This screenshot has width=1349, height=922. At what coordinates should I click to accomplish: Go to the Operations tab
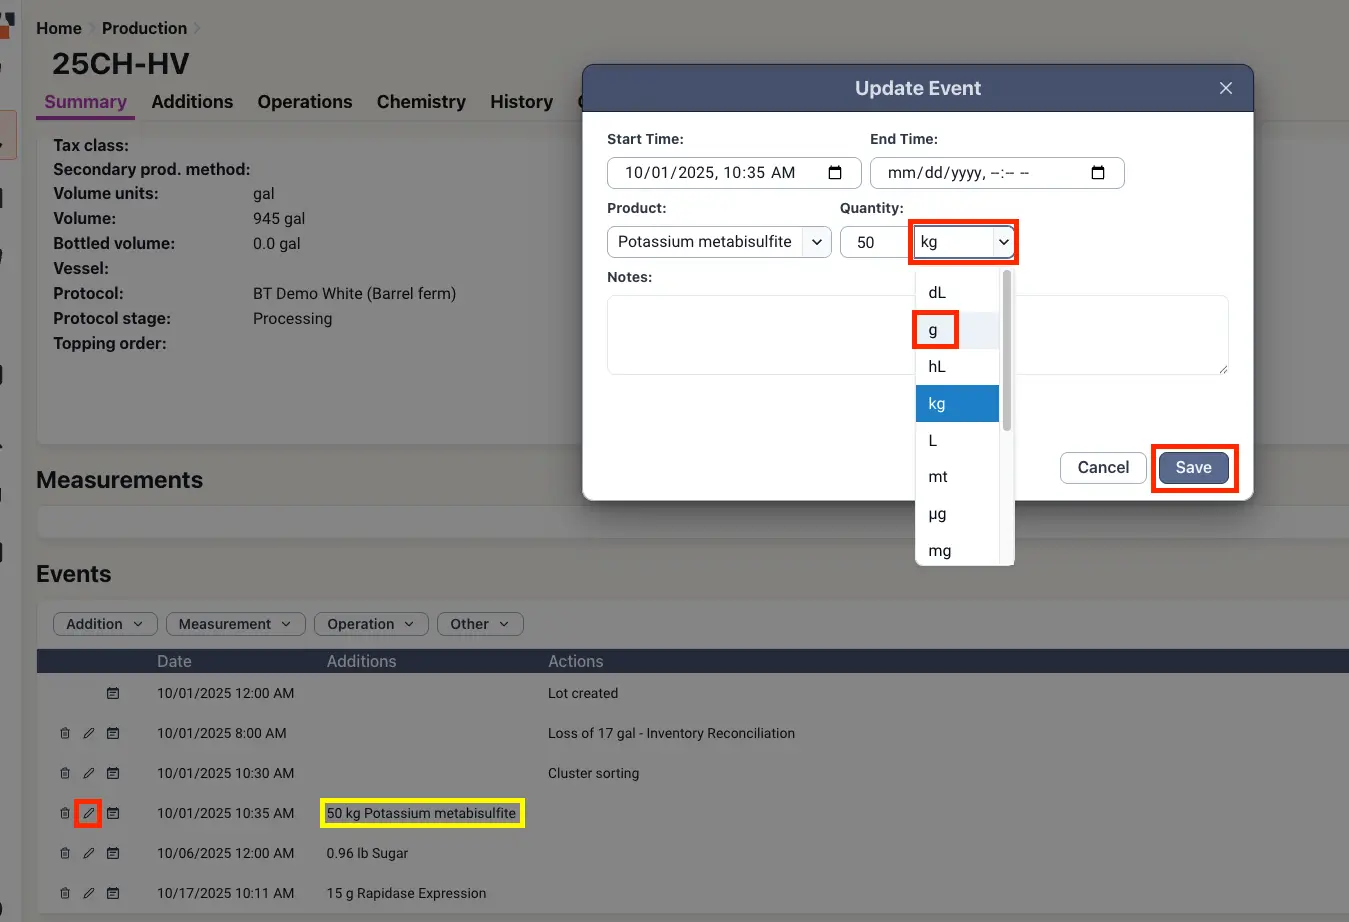click(x=304, y=102)
